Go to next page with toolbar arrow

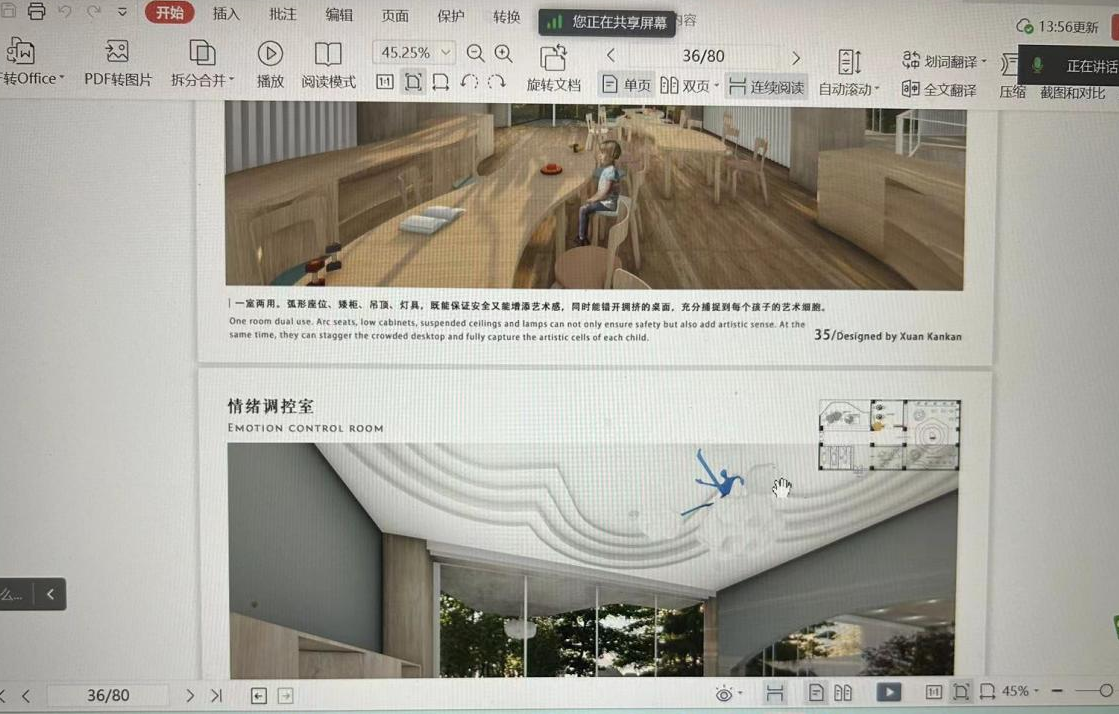796,57
